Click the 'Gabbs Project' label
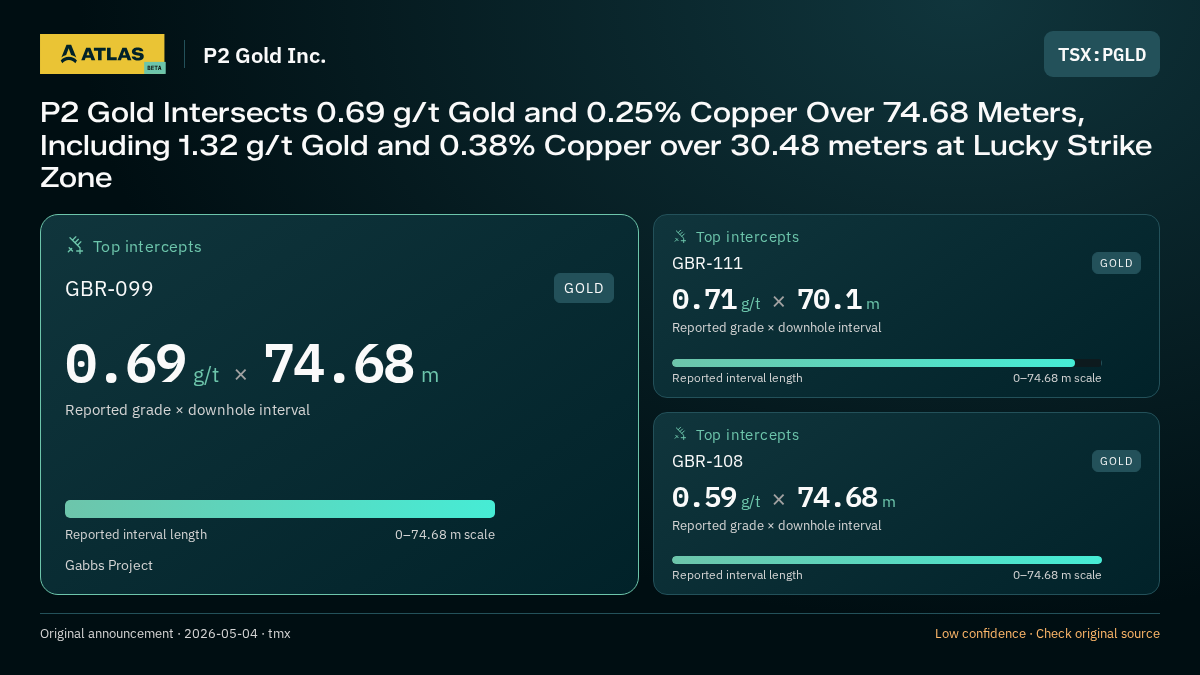1200x675 pixels. click(x=109, y=566)
